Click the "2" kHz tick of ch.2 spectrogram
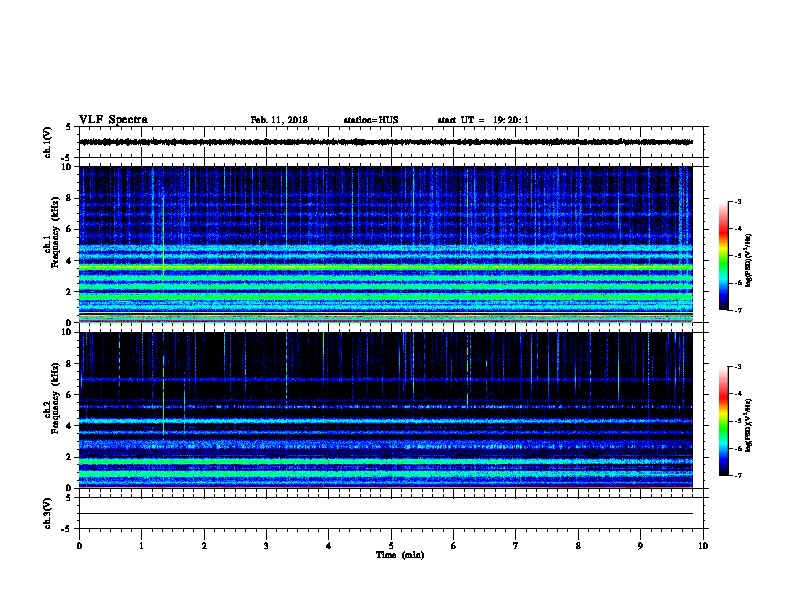Viewport: 792px width, 612px height. (69, 457)
